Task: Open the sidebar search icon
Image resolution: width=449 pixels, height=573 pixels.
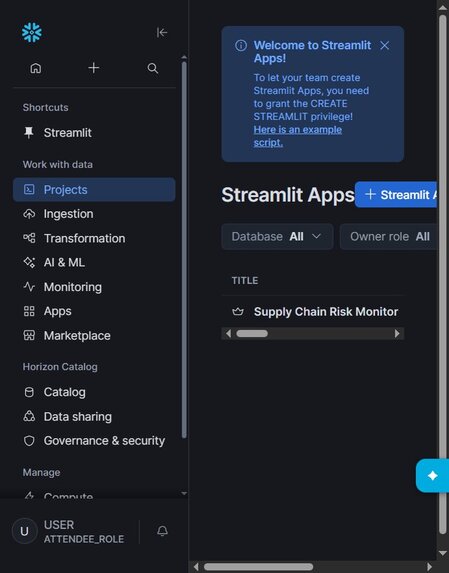Action: click(153, 68)
